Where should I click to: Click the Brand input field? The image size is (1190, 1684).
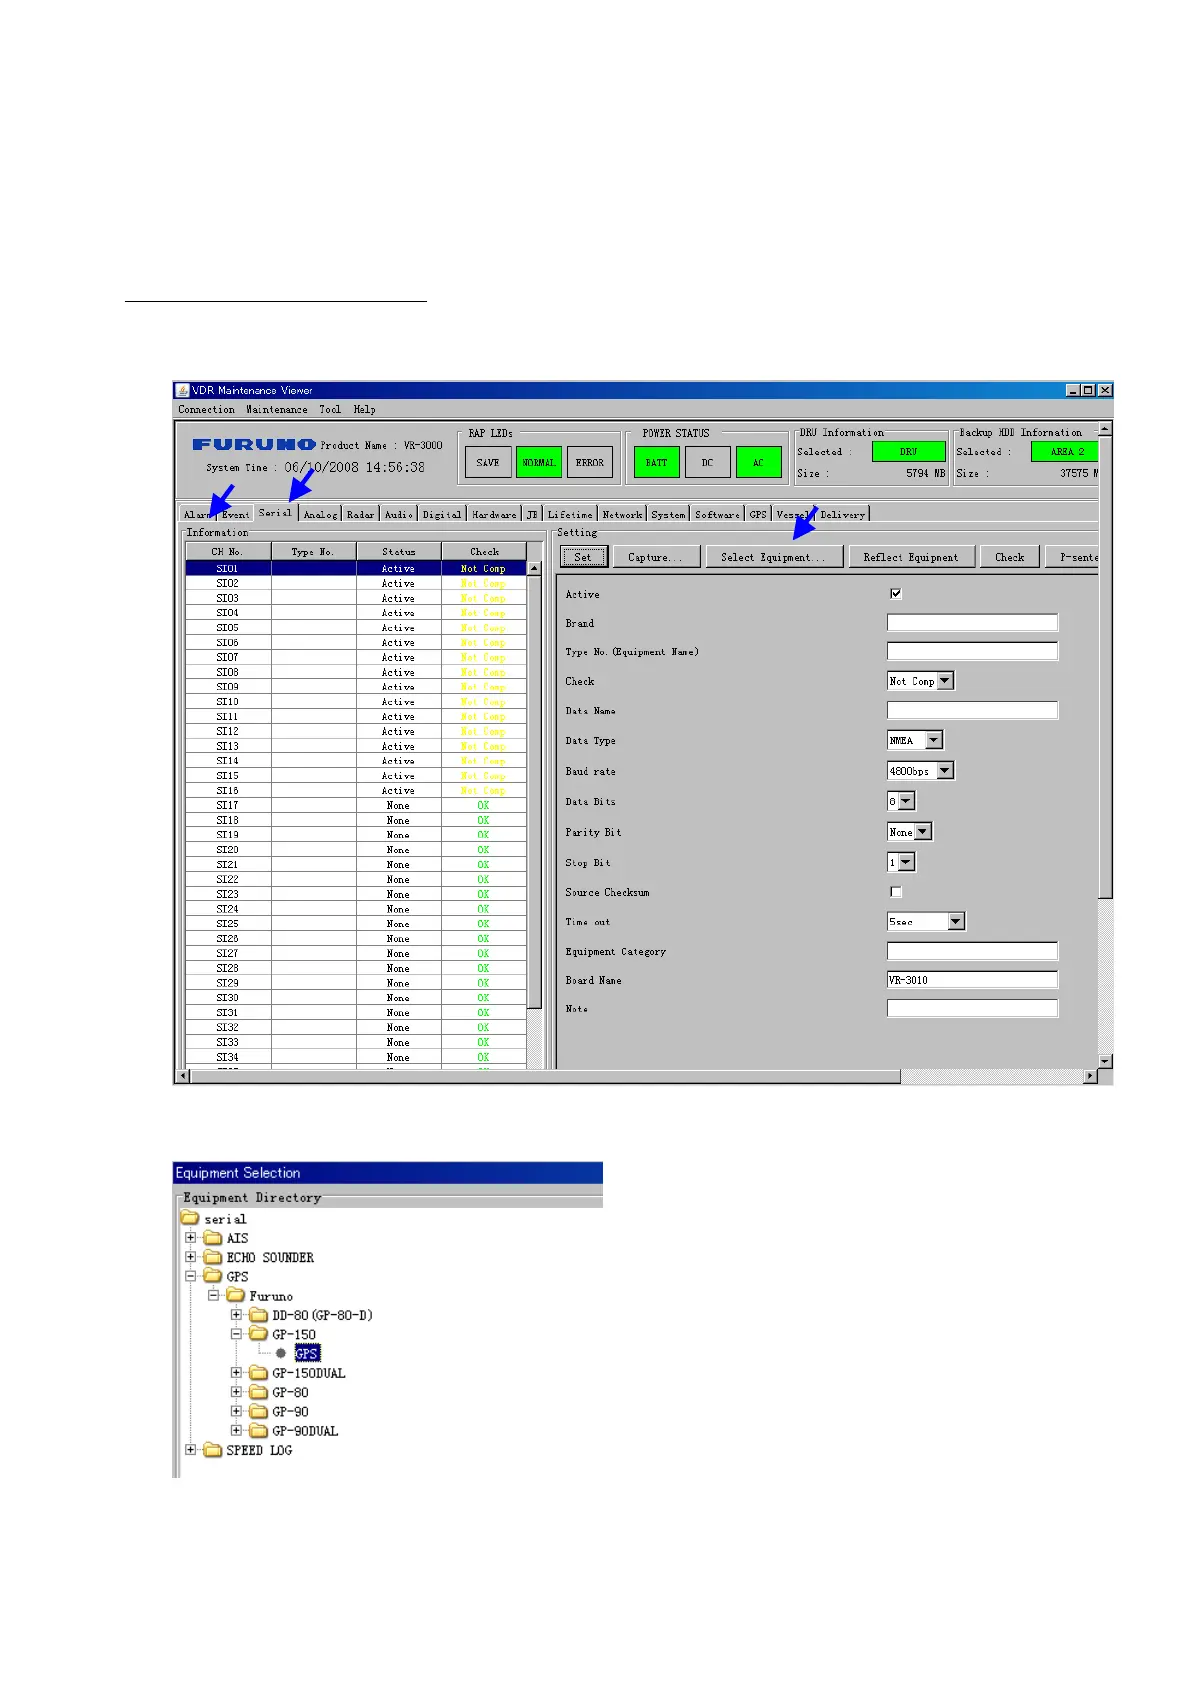click(x=972, y=622)
